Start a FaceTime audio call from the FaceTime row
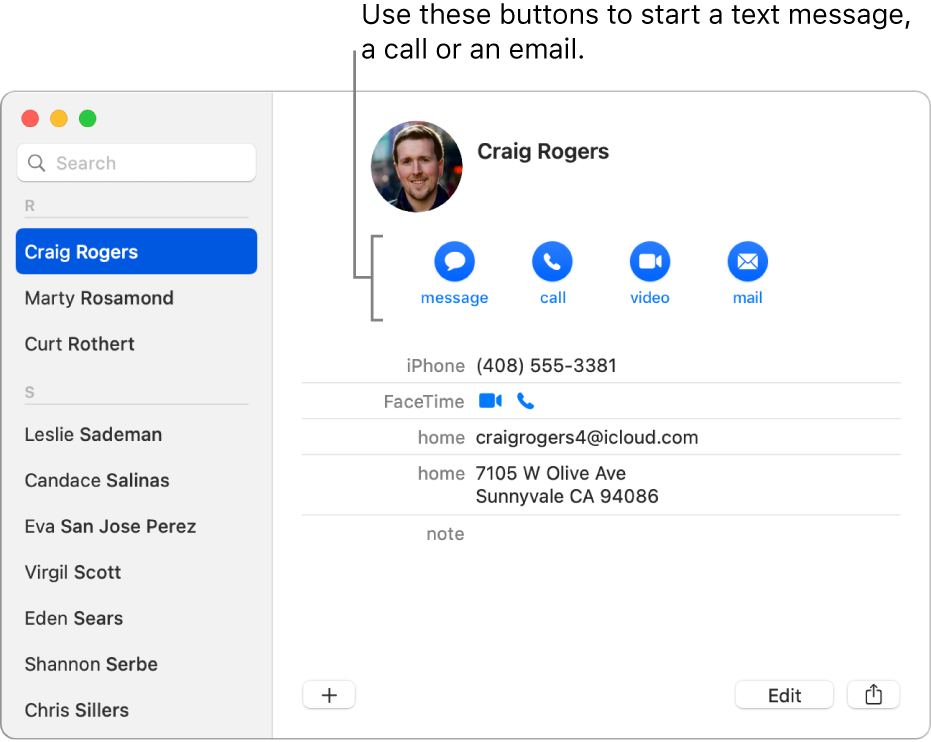The width and height of the screenshot is (931, 742). click(525, 400)
